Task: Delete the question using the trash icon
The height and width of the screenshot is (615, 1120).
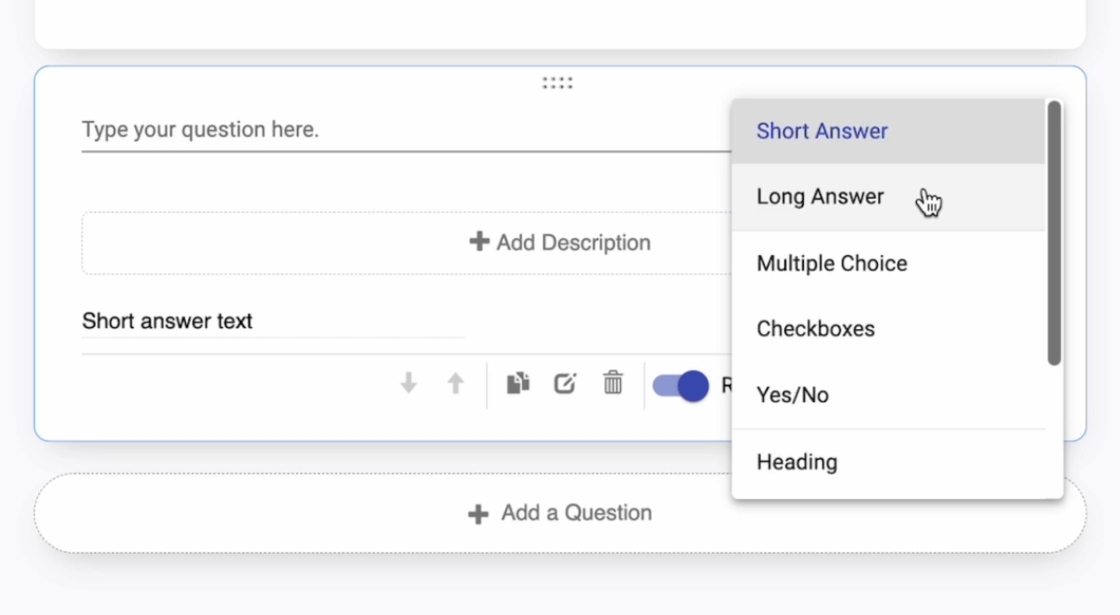Action: tap(613, 383)
